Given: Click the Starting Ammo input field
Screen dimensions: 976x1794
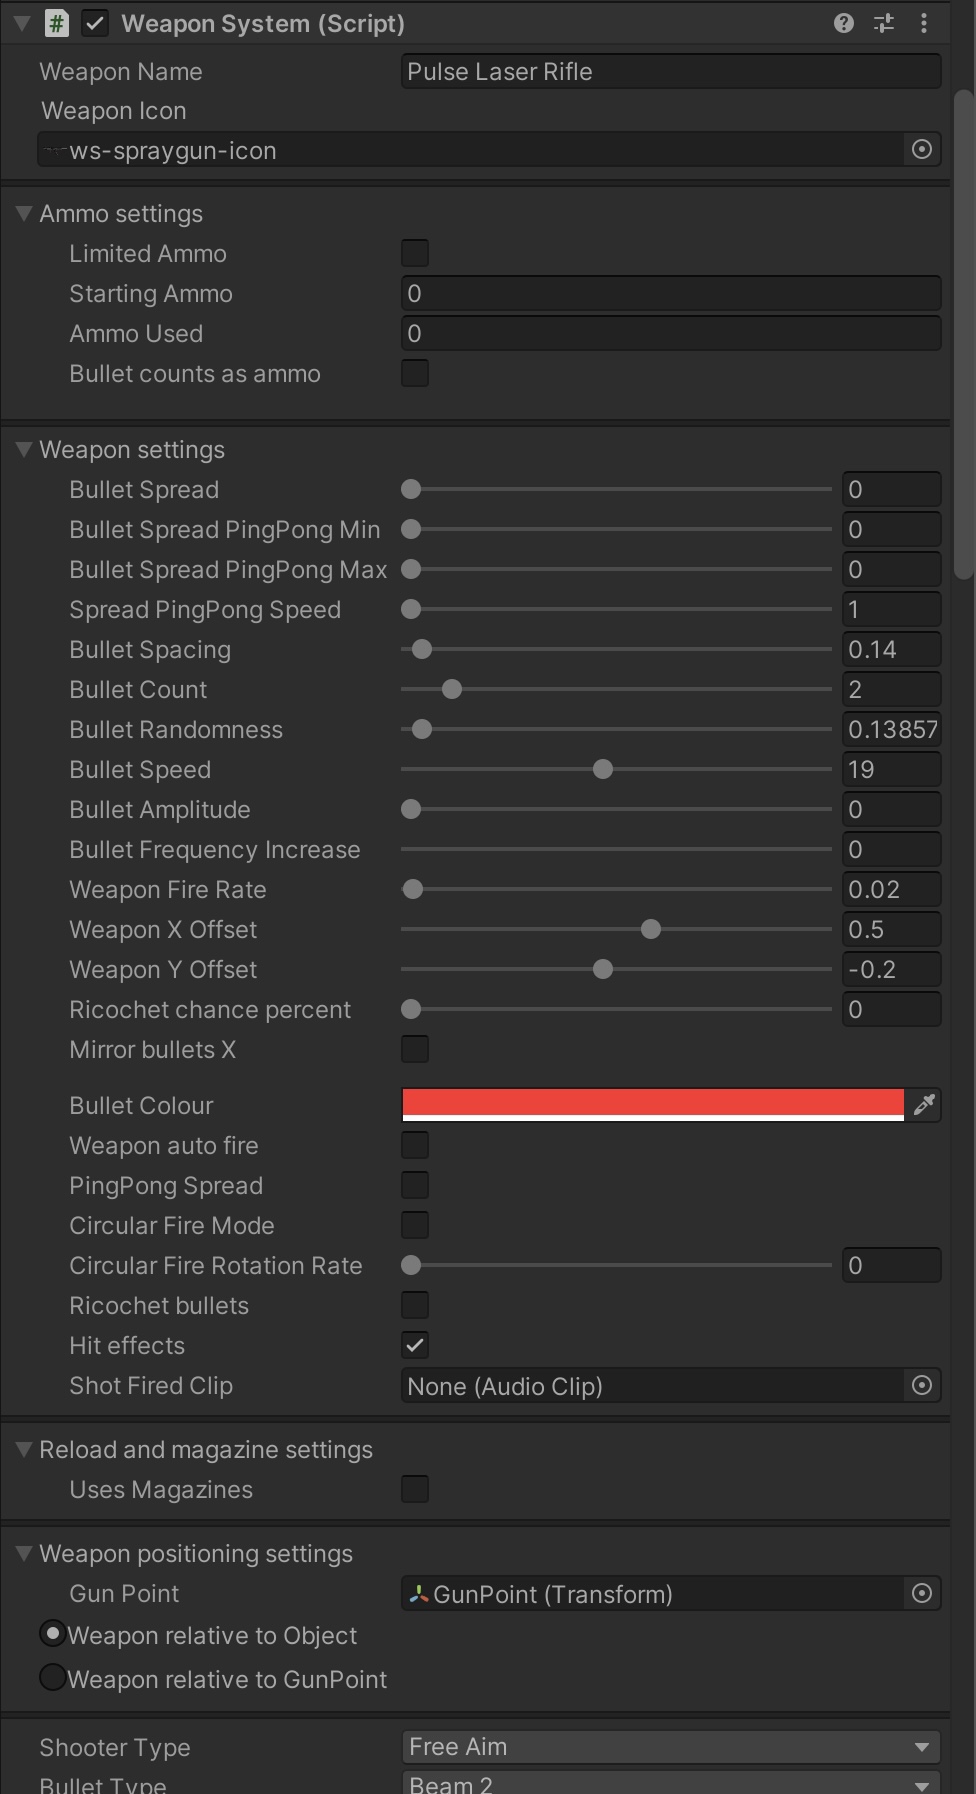Looking at the screenshot, I should click(670, 294).
